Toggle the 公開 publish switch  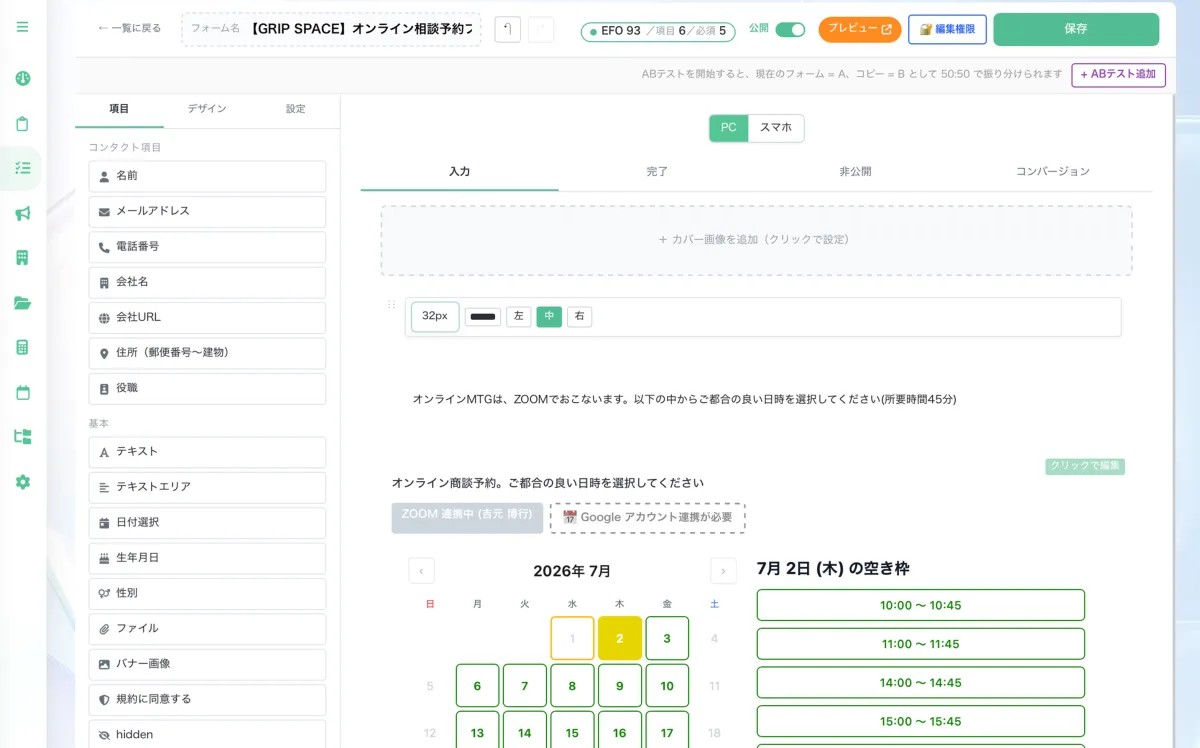pos(790,30)
